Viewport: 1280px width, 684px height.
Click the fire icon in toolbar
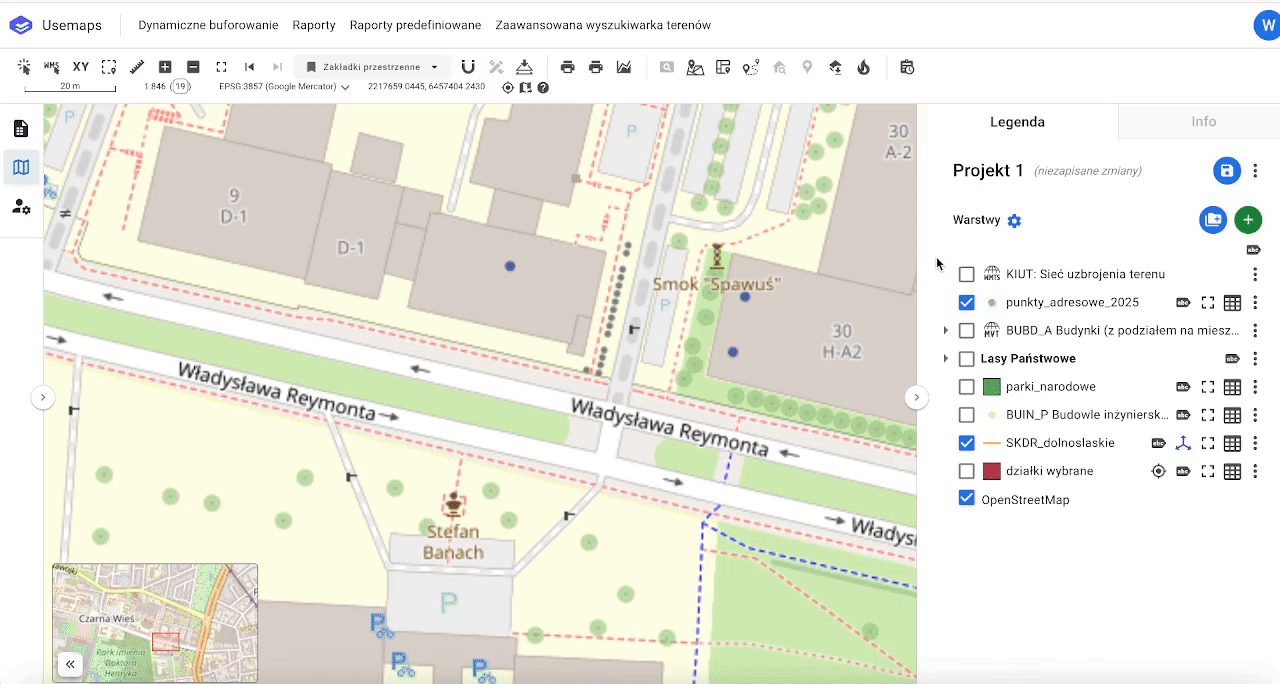click(x=864, y=67)
